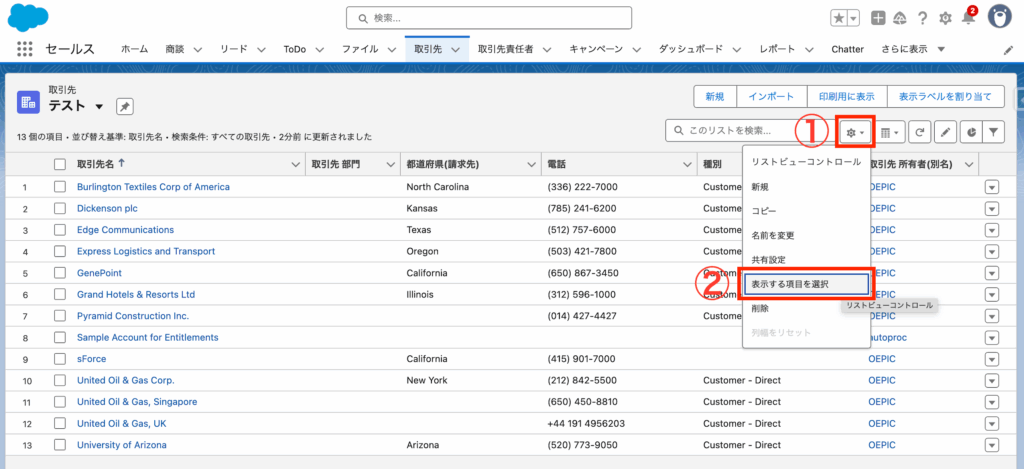Open the 取引先名 column menu chevron
This screenshot has width=1024, height=469.
[295, 165]
